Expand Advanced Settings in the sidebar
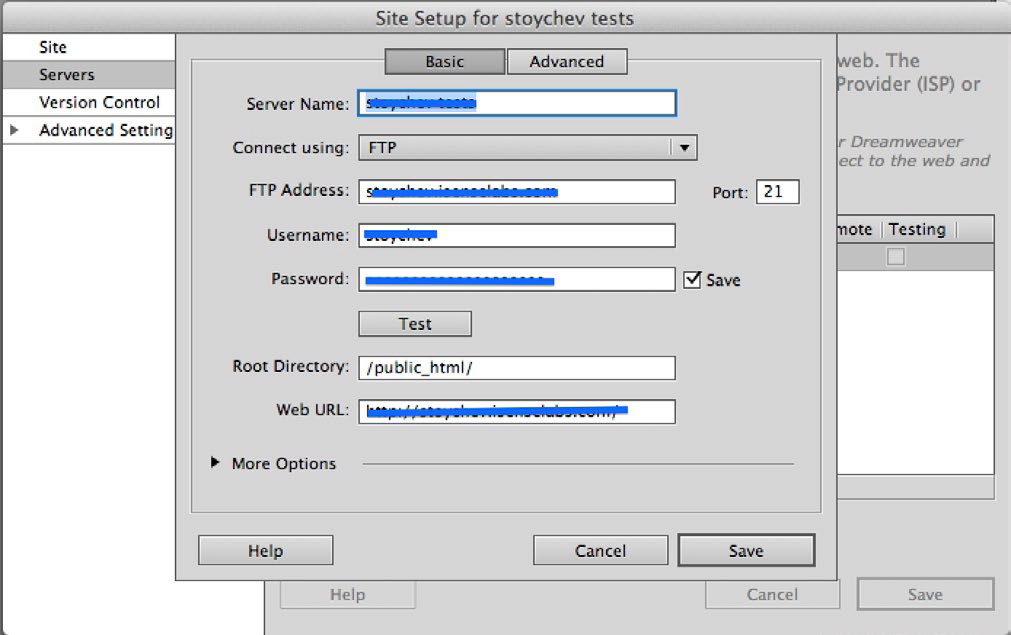 click(14, 130)
